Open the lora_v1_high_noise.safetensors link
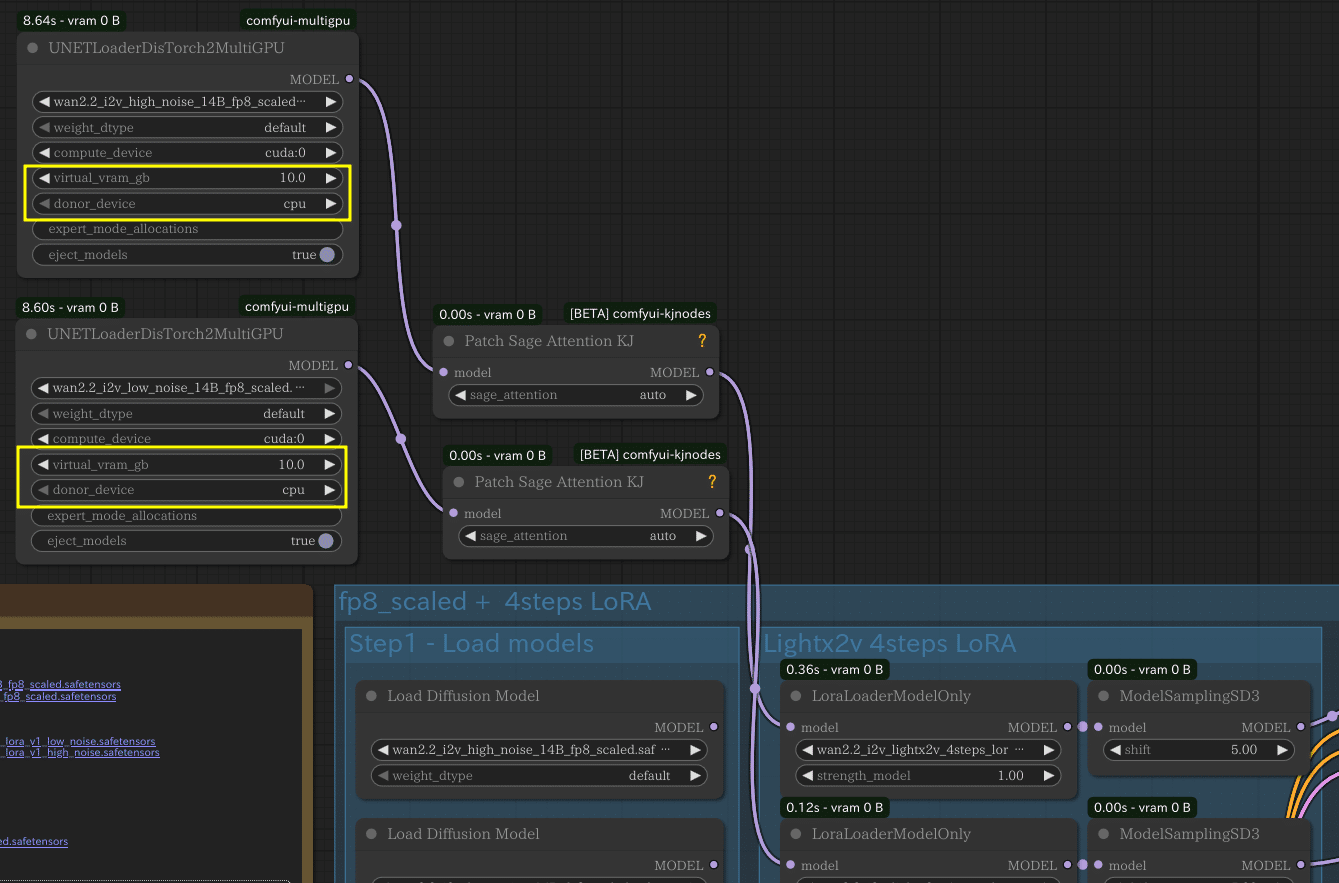Screen dimensions: 1339x883 80,752
